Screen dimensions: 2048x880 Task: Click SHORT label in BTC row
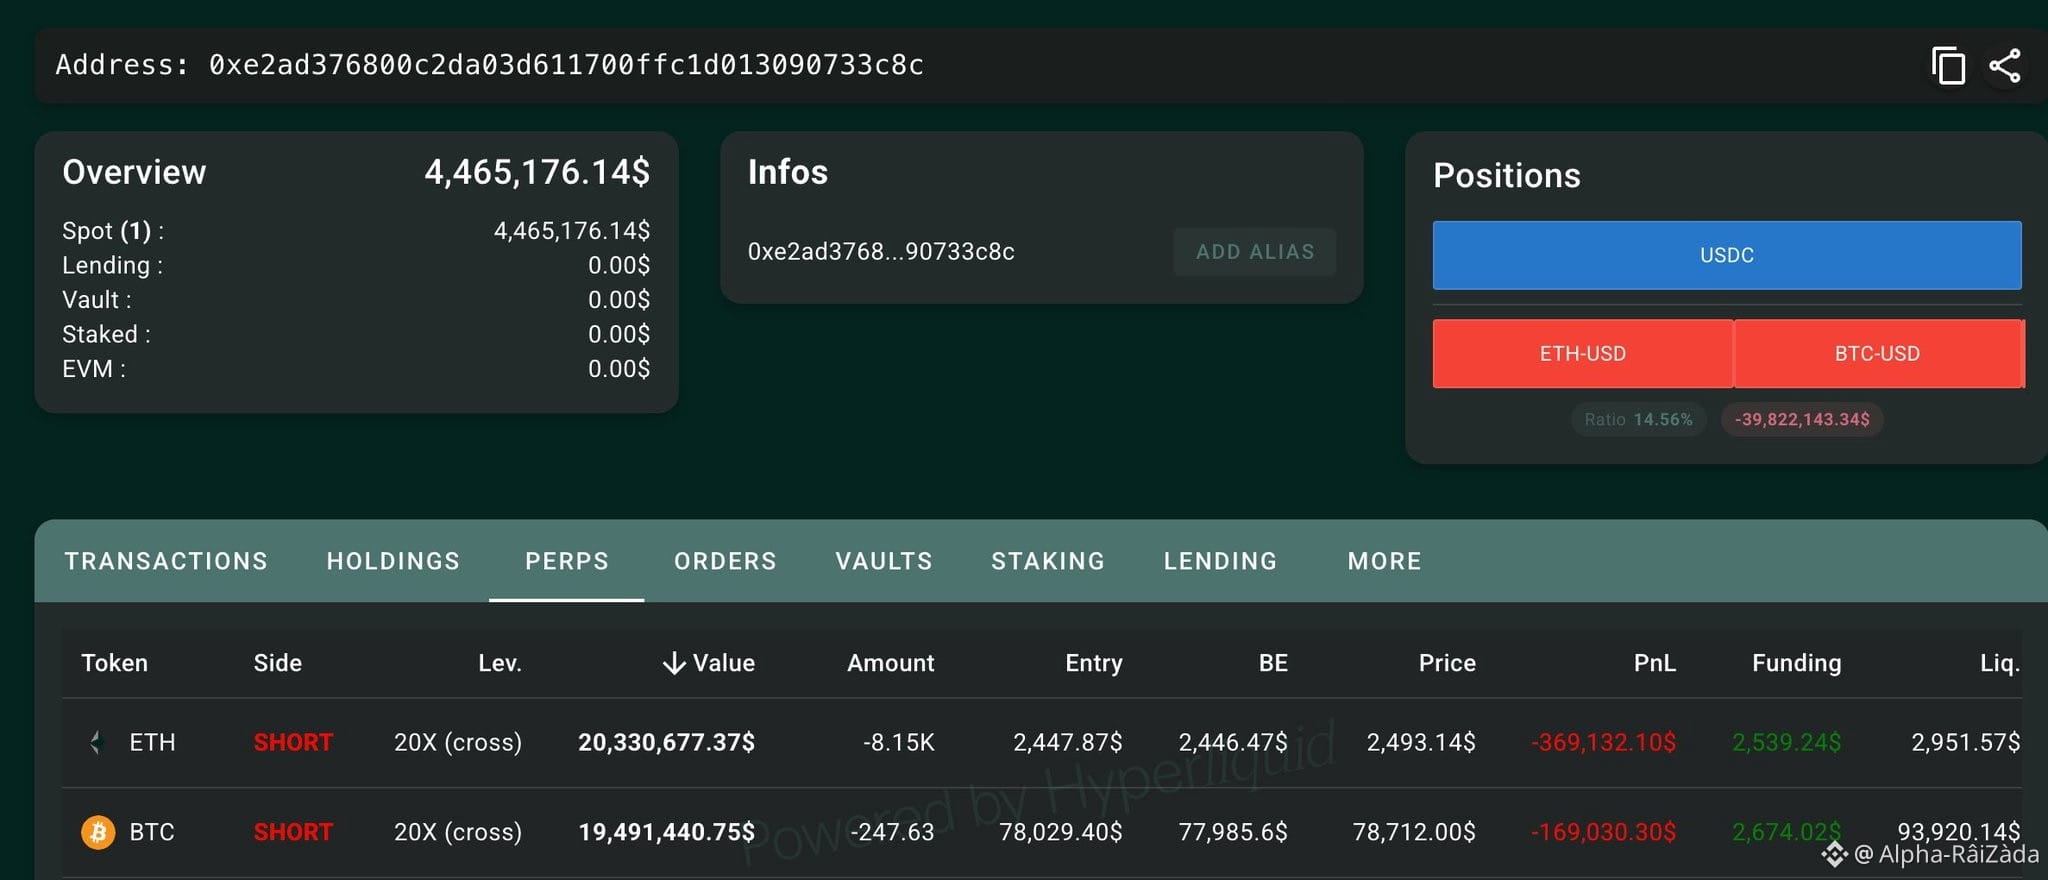point(293,832)
